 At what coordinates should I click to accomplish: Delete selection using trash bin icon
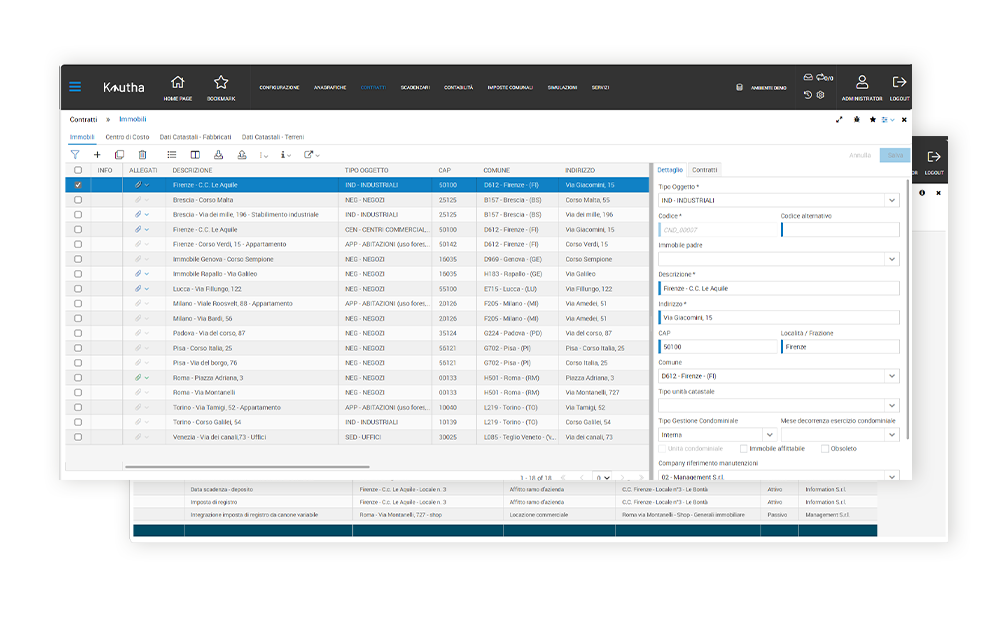[142, 155]
